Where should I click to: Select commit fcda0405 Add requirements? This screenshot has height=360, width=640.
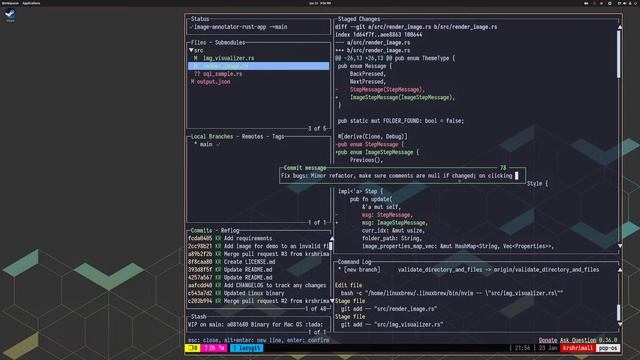click(258, 238)
